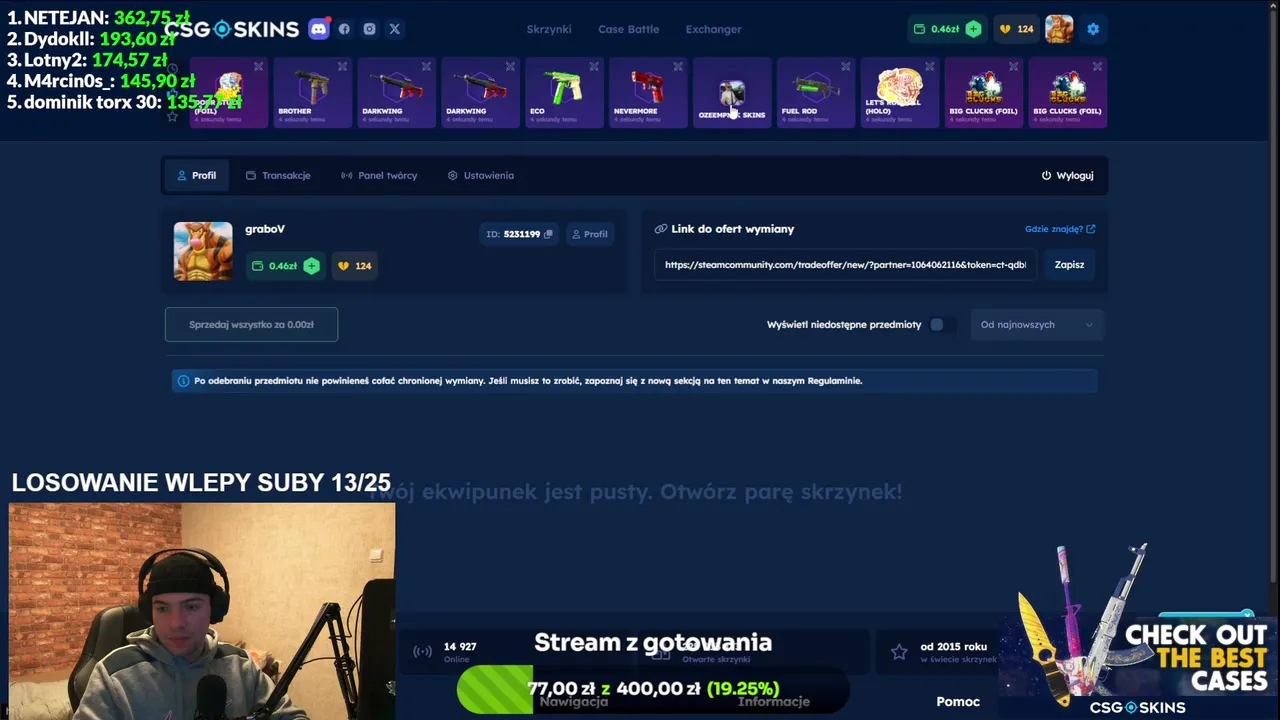
Task: Click the green plus beside the header balance
Action: [x=973, y=29]
